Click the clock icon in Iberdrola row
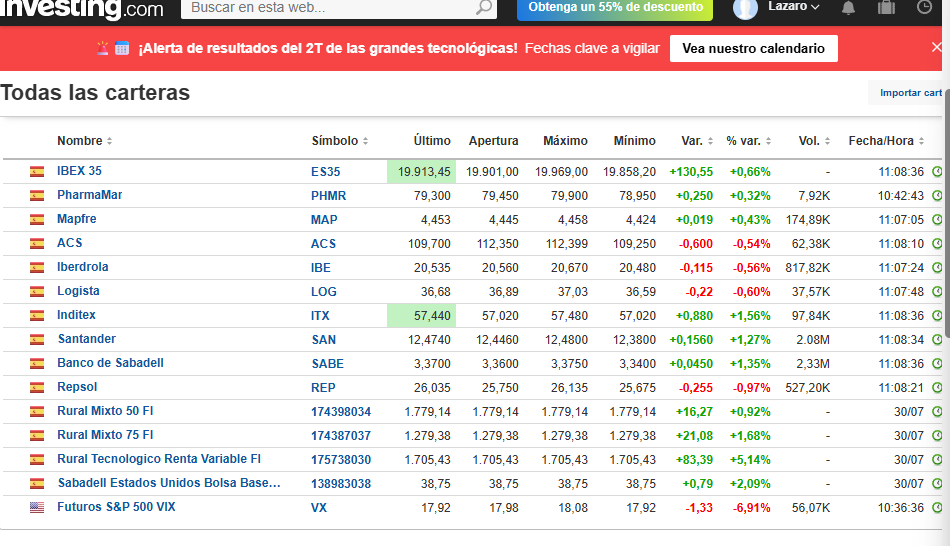 937,267
